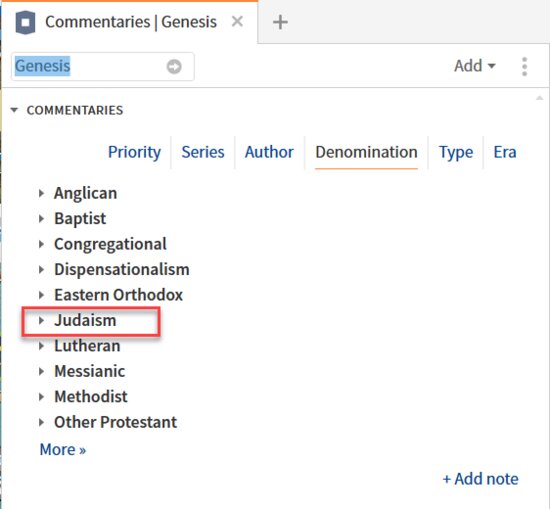The width and height of the screenshot is (550, 509).
Task: Close the Commentaries | Genesis tab
Action: pyautogui.click(x=237, y=22)
